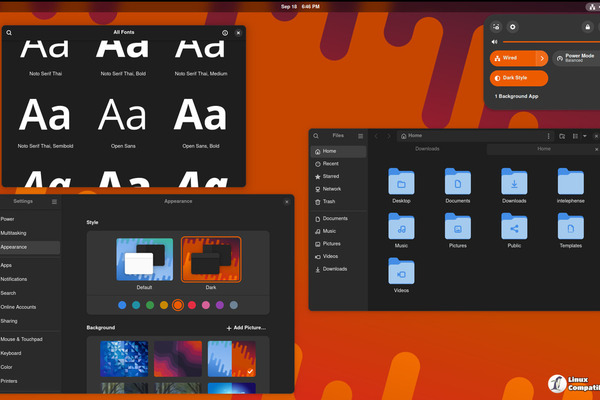
Task: Select Multitasking in Settings sidebar
Action: click(16, 232)
